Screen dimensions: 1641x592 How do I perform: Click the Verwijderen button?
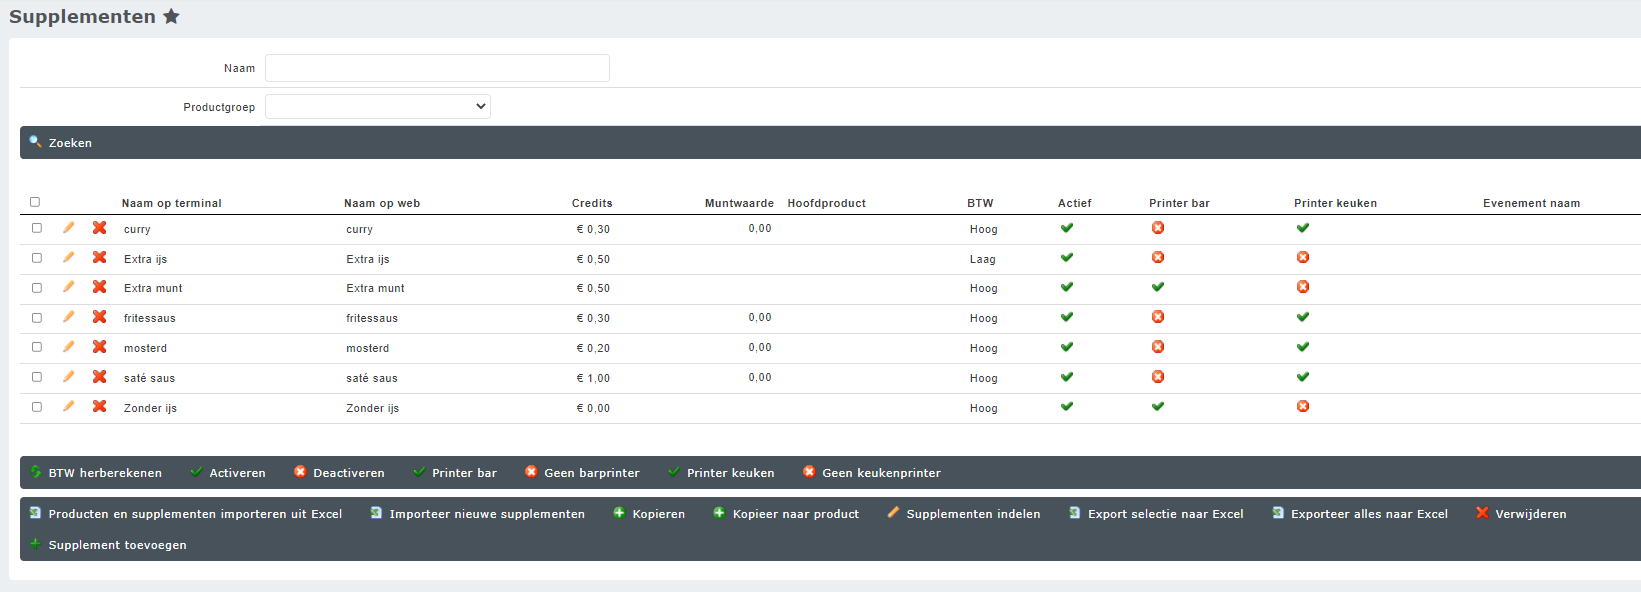[1530, 514]
